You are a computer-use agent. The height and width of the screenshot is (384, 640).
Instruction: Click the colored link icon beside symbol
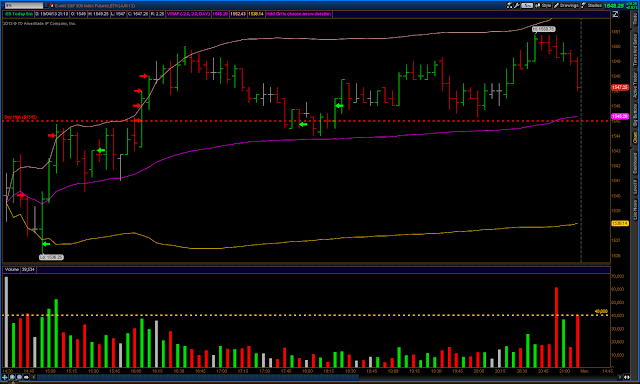coord(51,5)
